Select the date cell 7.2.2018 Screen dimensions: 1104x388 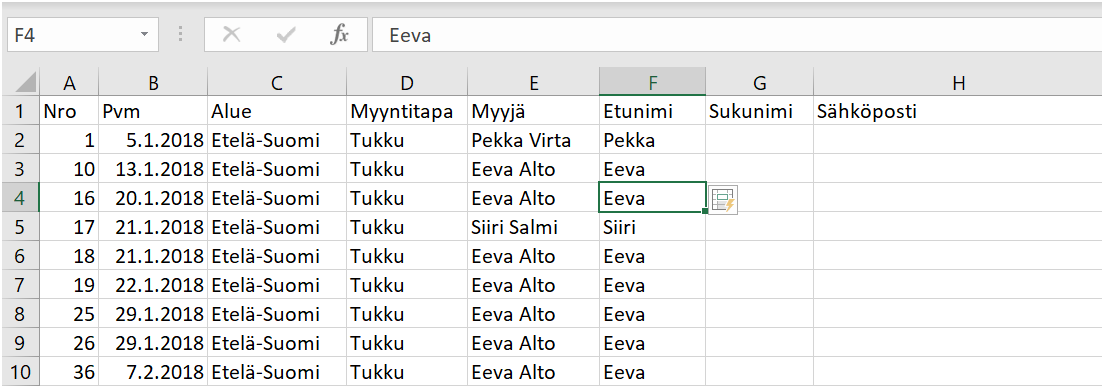click(153, 372)
